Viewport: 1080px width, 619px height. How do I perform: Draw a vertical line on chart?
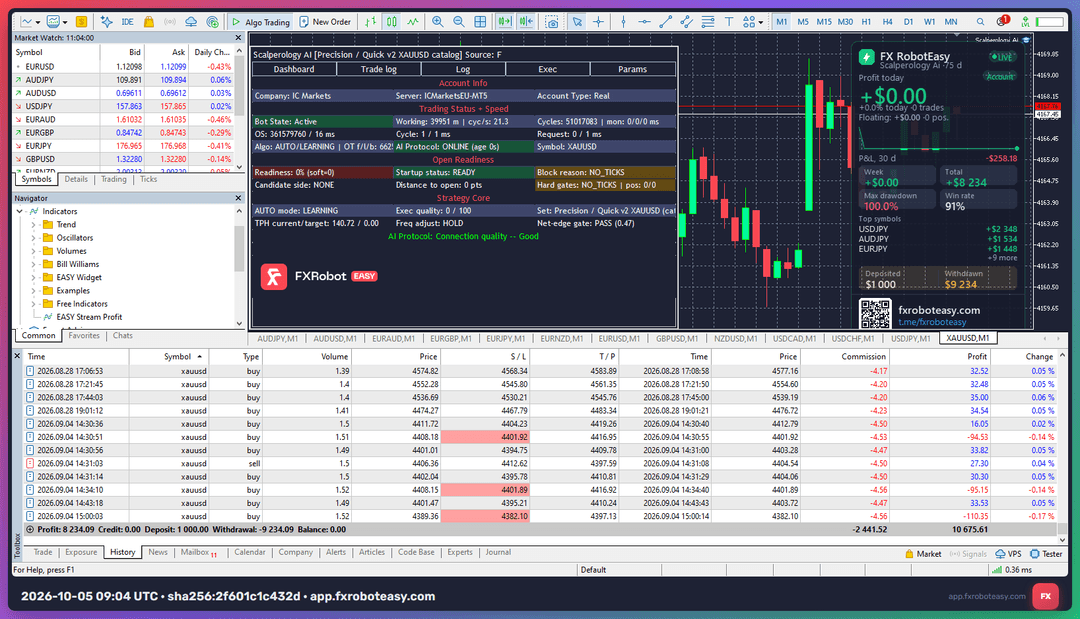[623, 21]
